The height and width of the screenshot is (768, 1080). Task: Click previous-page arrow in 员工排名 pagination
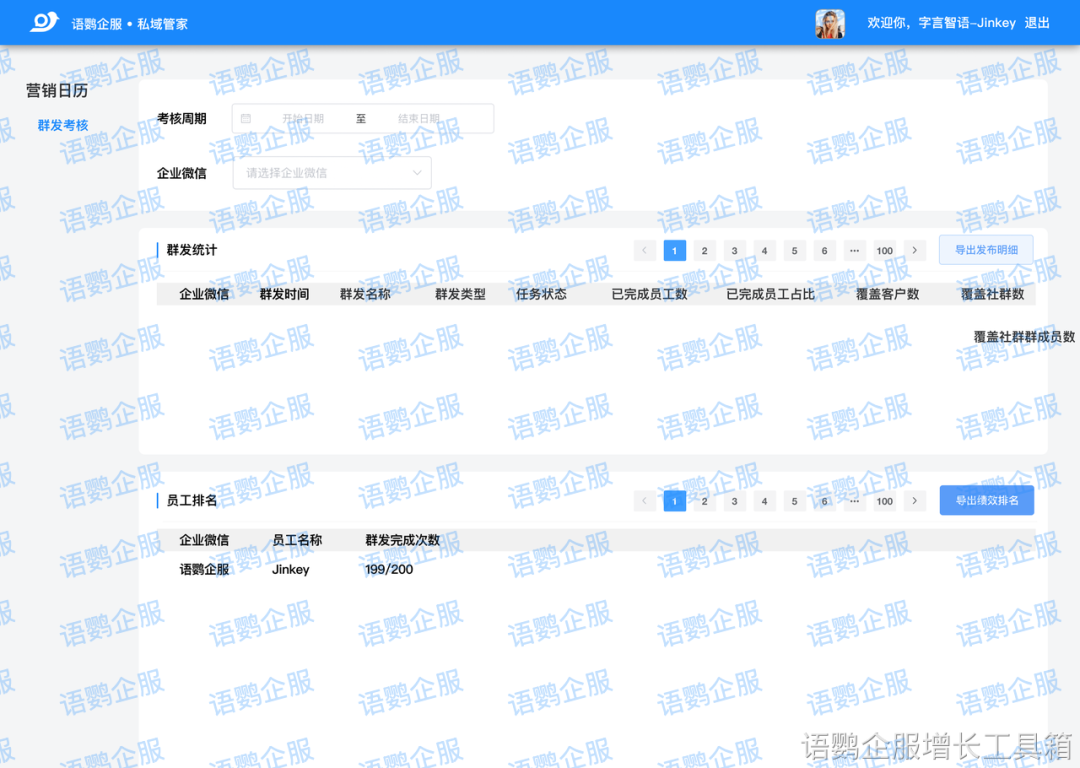(644, 500)
